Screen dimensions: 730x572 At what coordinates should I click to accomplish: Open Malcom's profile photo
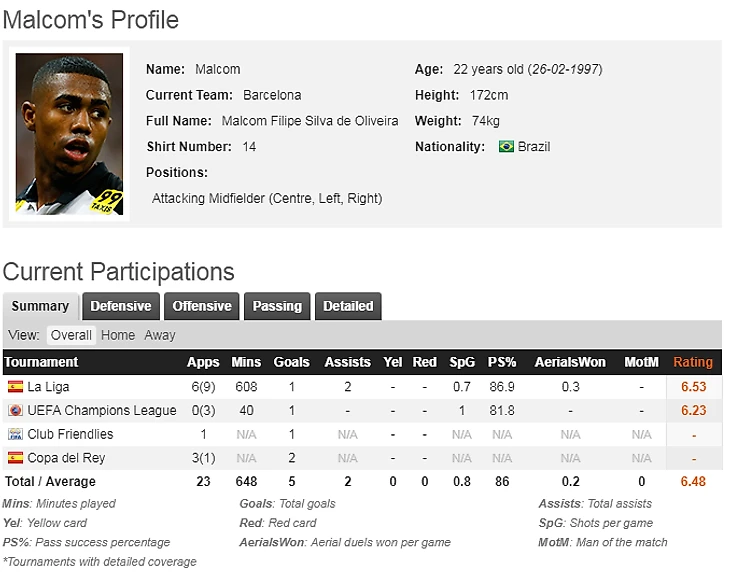[69, 134]
